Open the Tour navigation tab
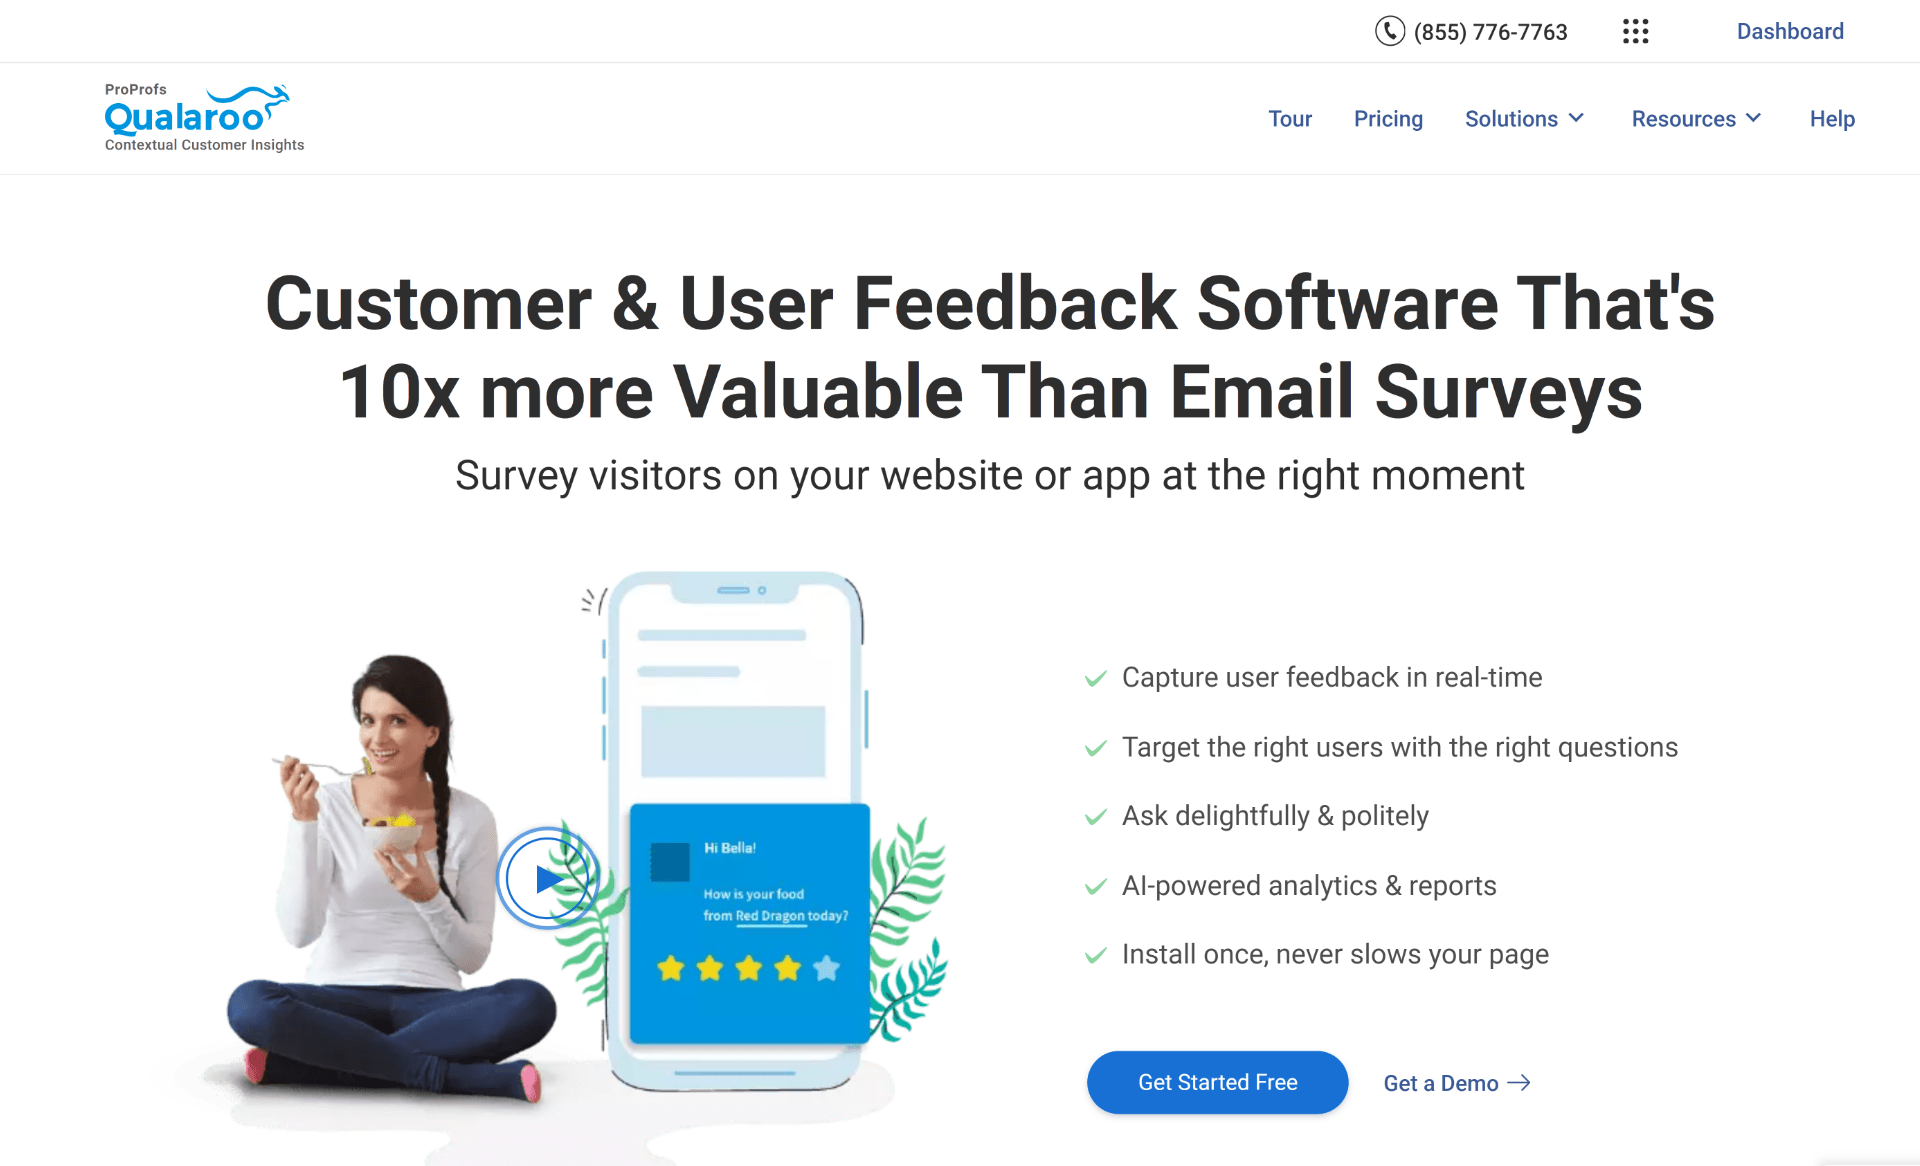The image size is (1920, 1166). coord(1291,117)
